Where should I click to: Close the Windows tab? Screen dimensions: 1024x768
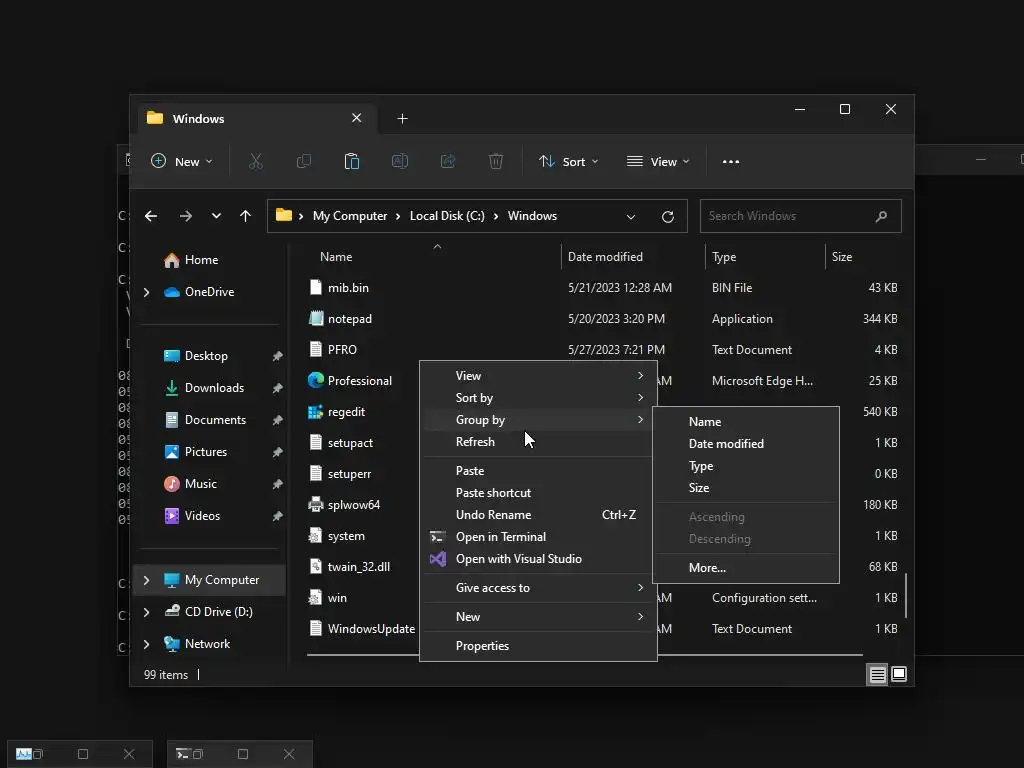click(x=357, y=118)
